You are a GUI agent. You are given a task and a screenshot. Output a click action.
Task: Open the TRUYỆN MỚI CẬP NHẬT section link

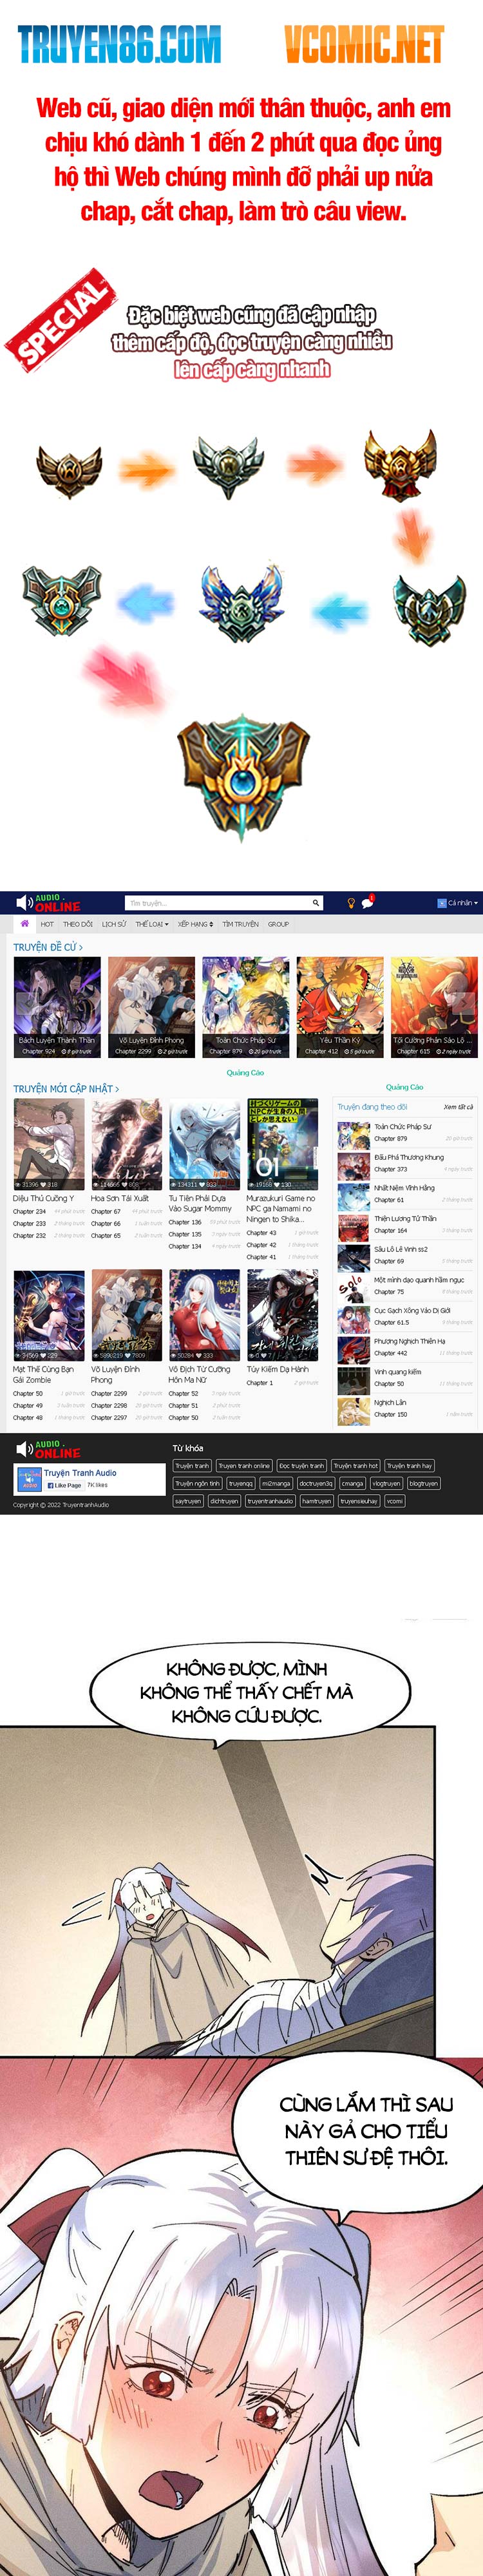[x=66, y=1088]
